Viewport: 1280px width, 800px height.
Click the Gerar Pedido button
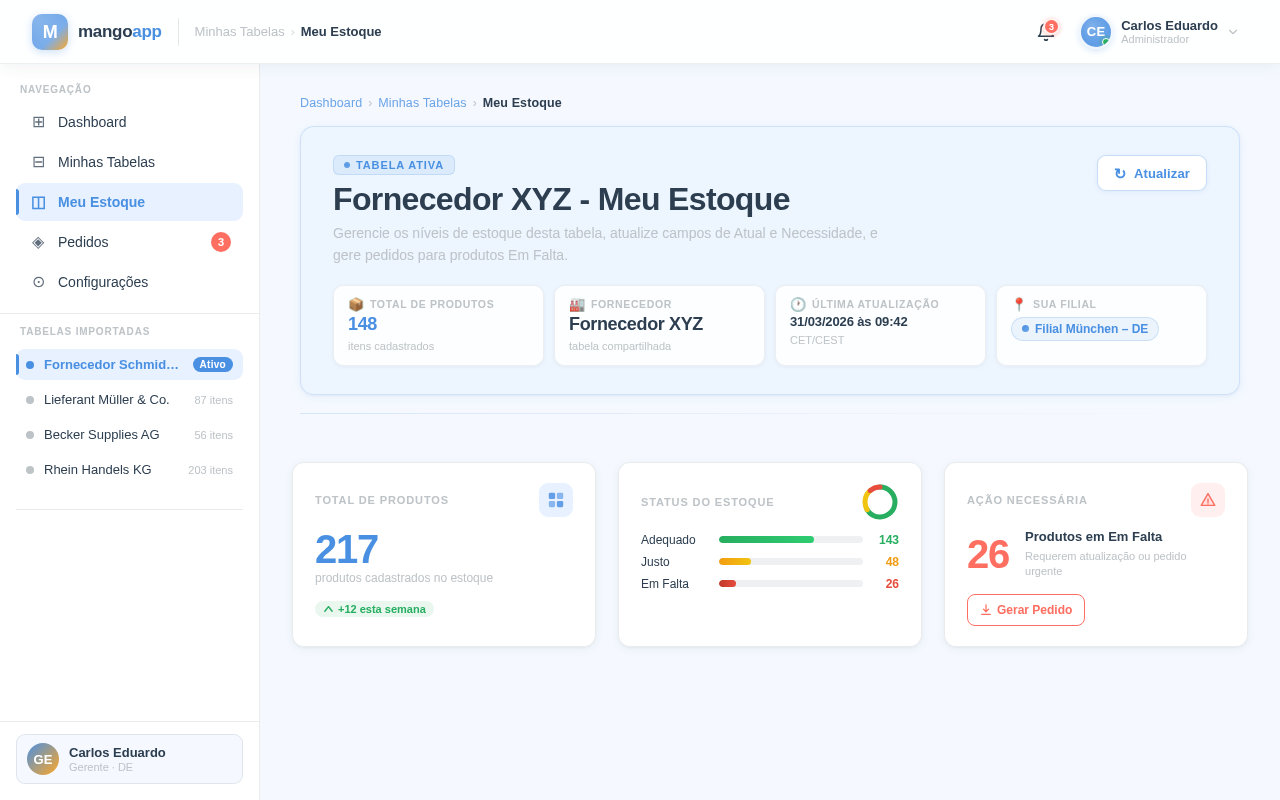tap(1026, 610)
